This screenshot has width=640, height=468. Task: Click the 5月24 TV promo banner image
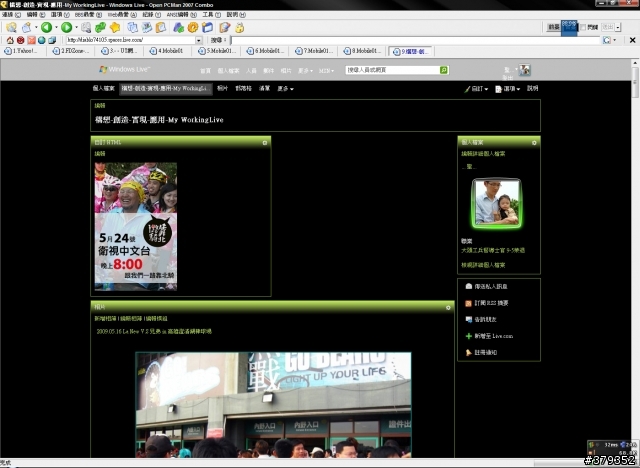(136, 226)
